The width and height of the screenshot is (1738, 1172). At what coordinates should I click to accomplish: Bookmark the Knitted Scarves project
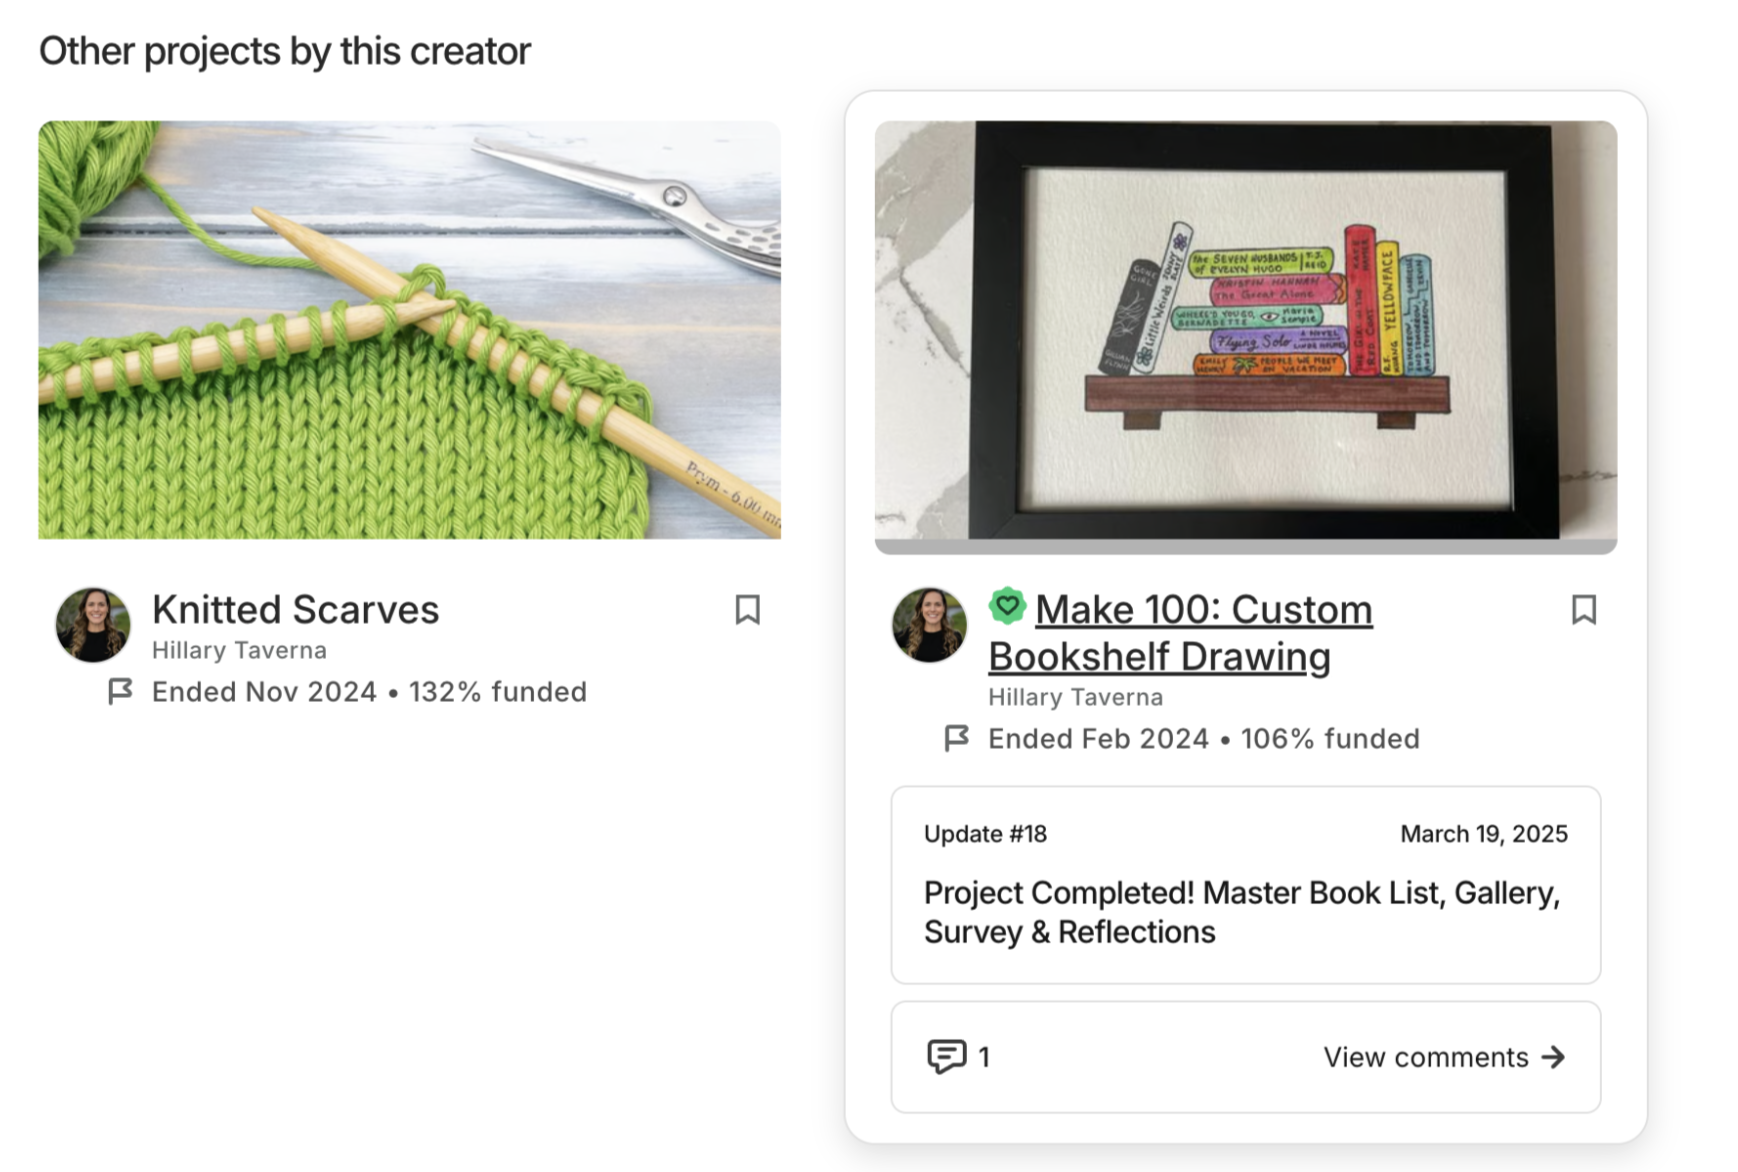(747, 610)
